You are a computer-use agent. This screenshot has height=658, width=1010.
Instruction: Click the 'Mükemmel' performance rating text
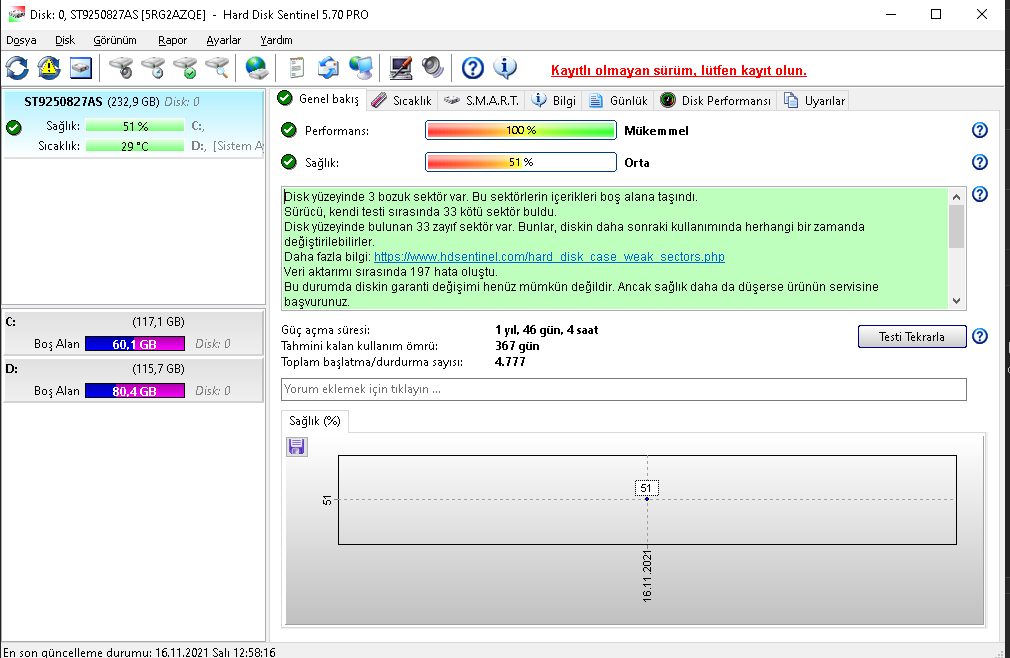656,131
